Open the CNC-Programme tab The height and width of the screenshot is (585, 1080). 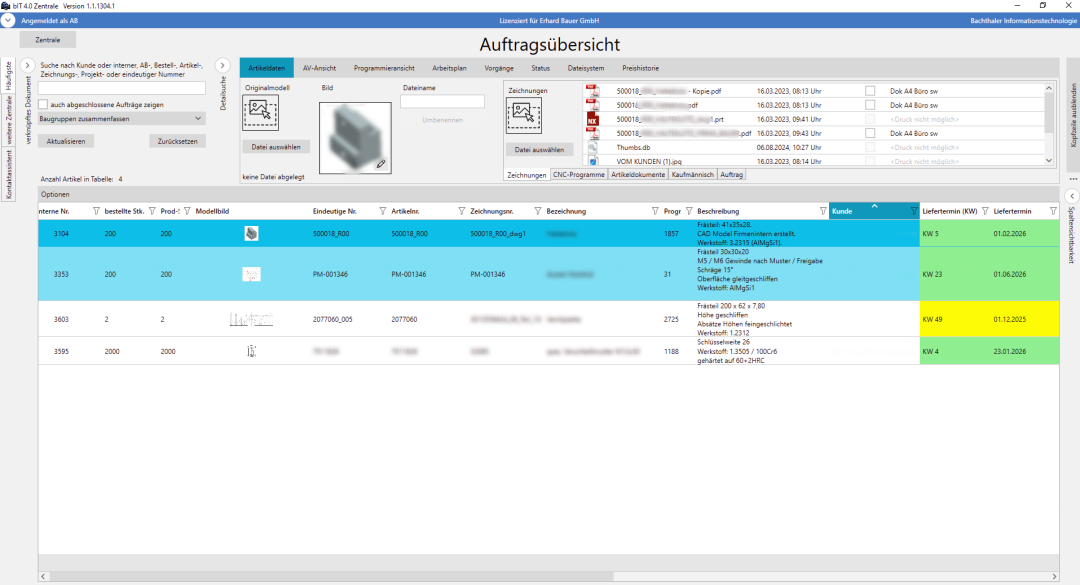578,174
